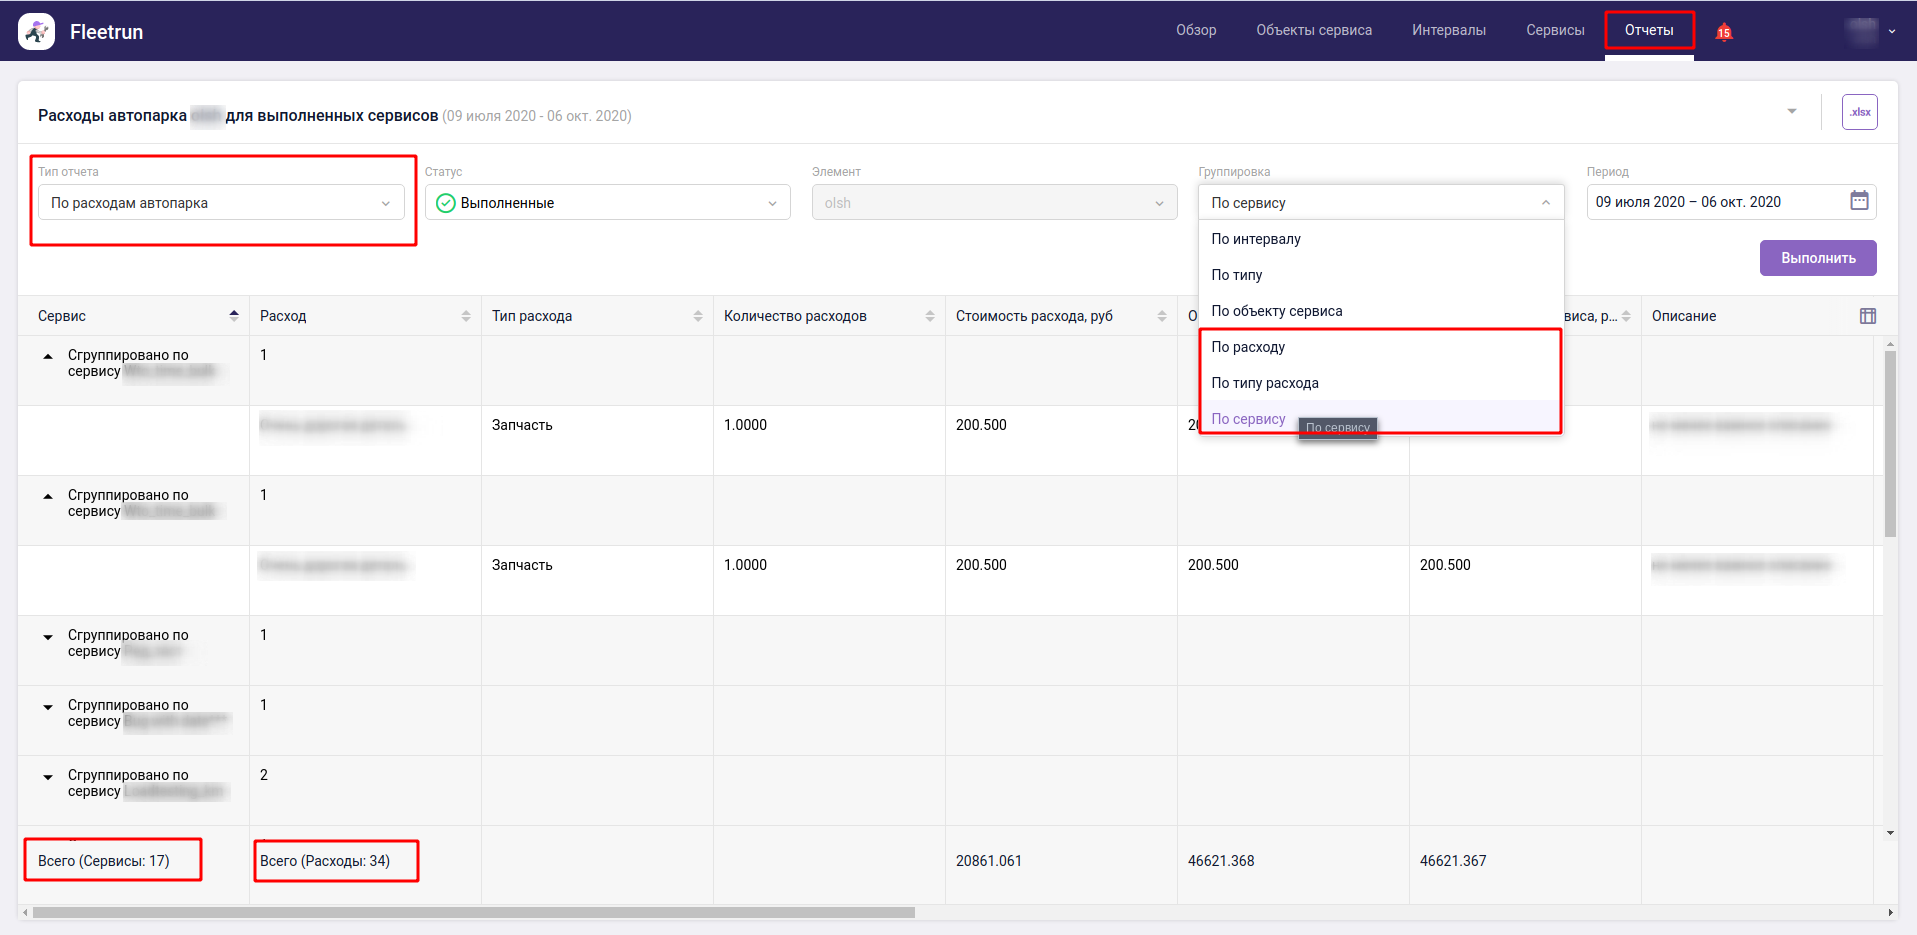Sort the Расход column

click(x=466, y=316)
